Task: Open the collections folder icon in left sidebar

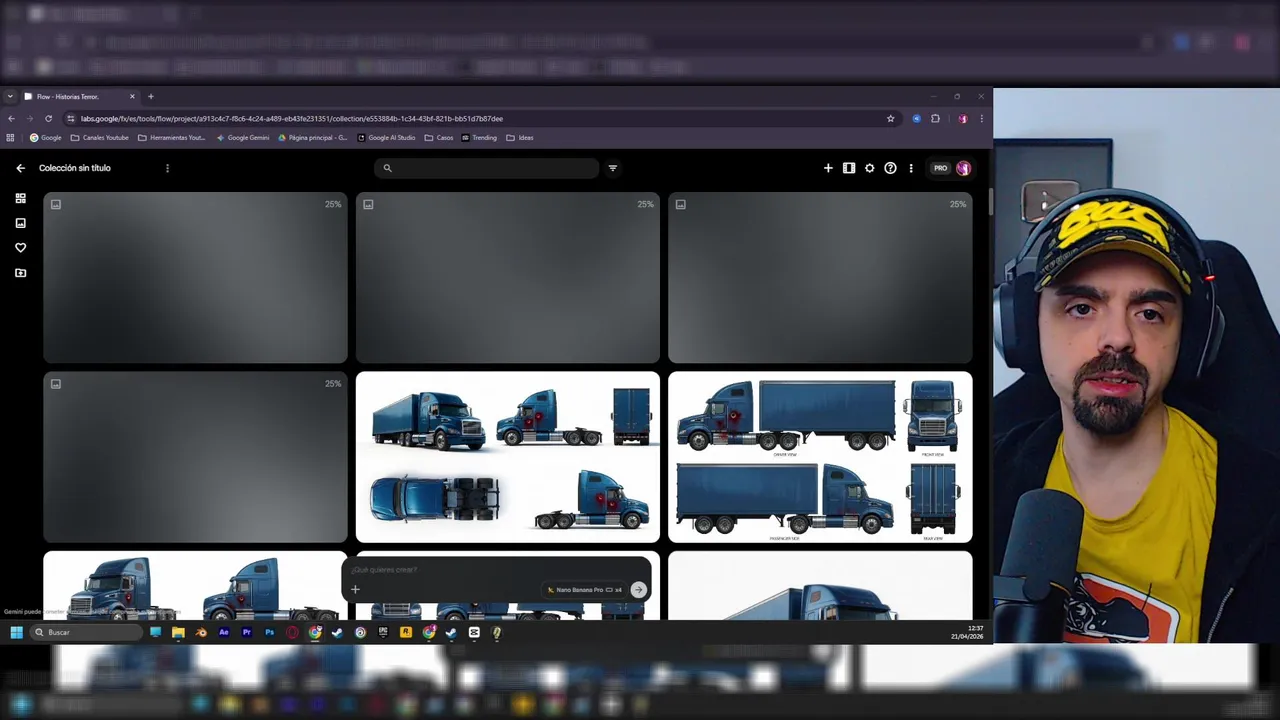Action: point(20,272)
